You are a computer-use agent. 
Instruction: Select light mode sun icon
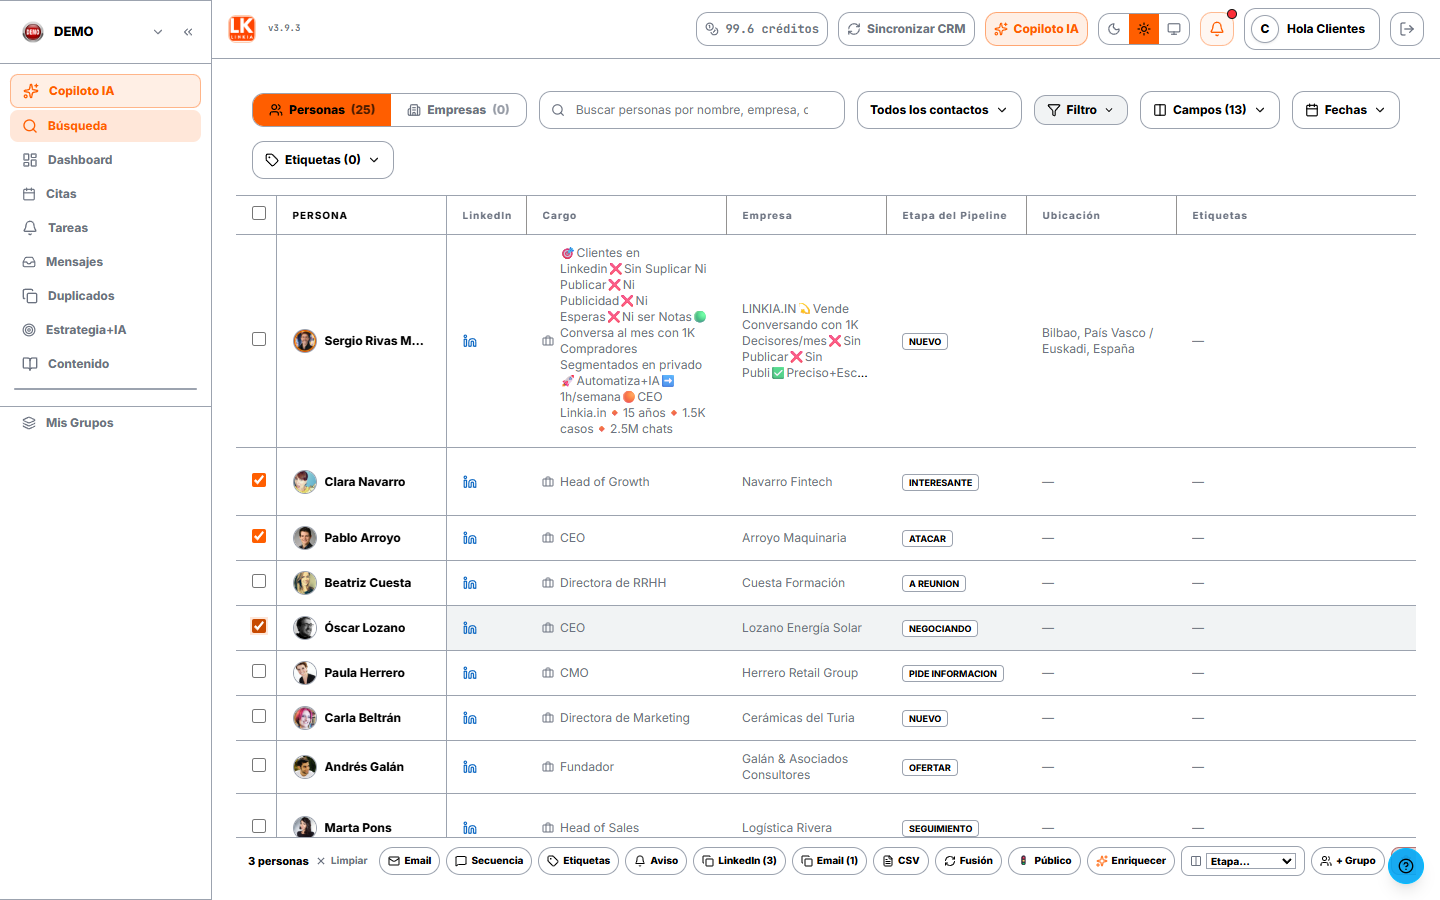point(1144,29)
